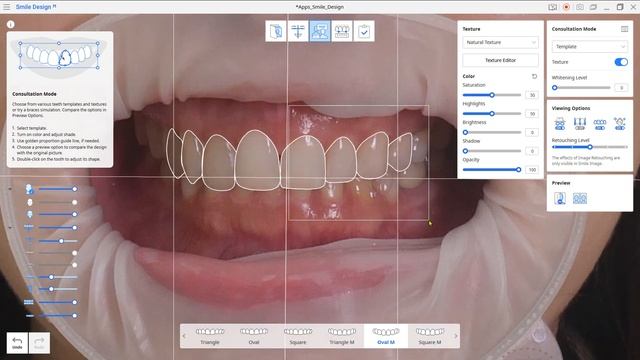The image size is (640, 360).
Task: Show more templates with the right arrow
Action: coord(456,336)
